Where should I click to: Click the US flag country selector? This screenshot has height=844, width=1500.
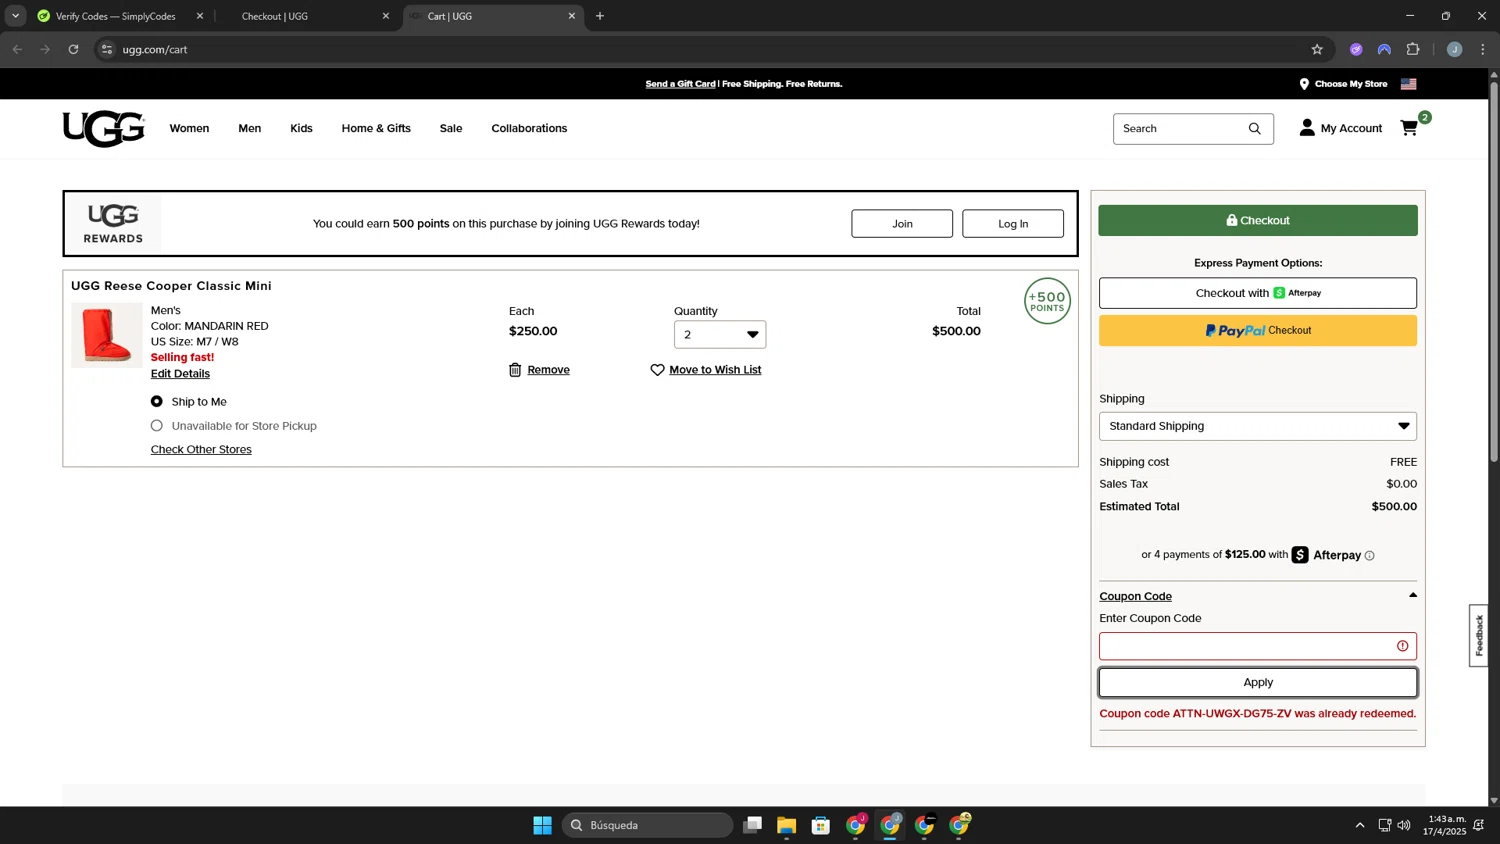pyautogui.click(x=1409, y=84)
